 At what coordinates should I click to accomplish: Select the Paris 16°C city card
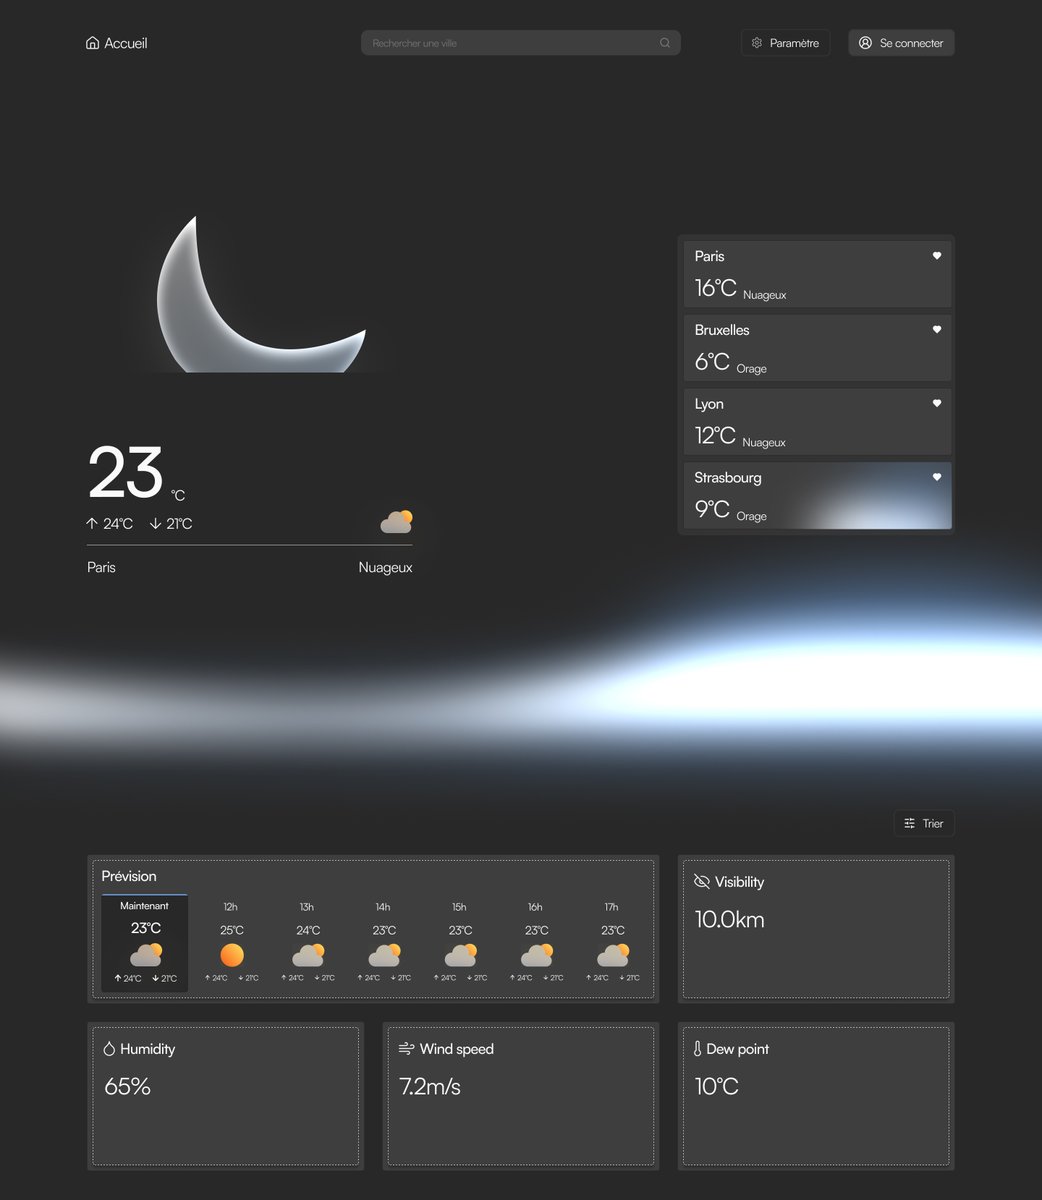coord(817,274)
